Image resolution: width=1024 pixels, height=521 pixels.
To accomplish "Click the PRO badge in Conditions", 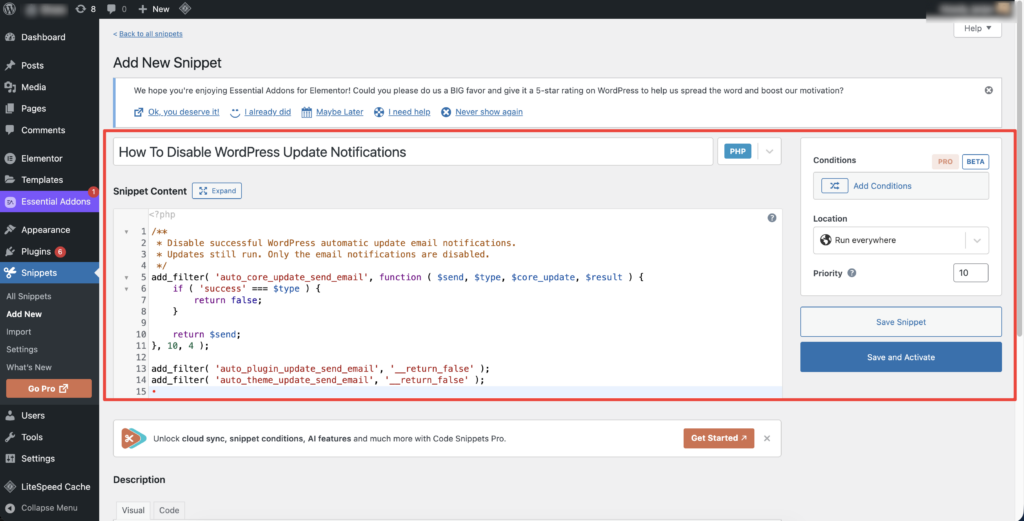I will tap(945, 161).
